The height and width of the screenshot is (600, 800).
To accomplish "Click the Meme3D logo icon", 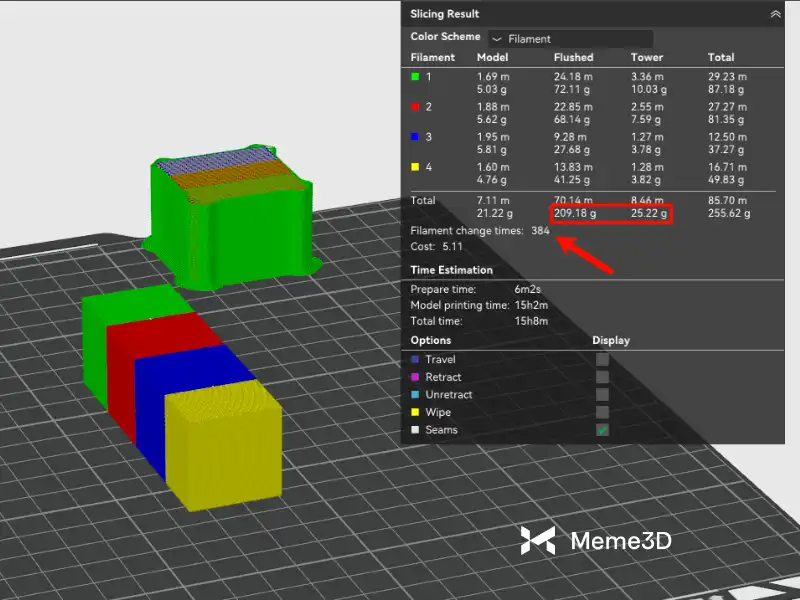I will (538, 541).
